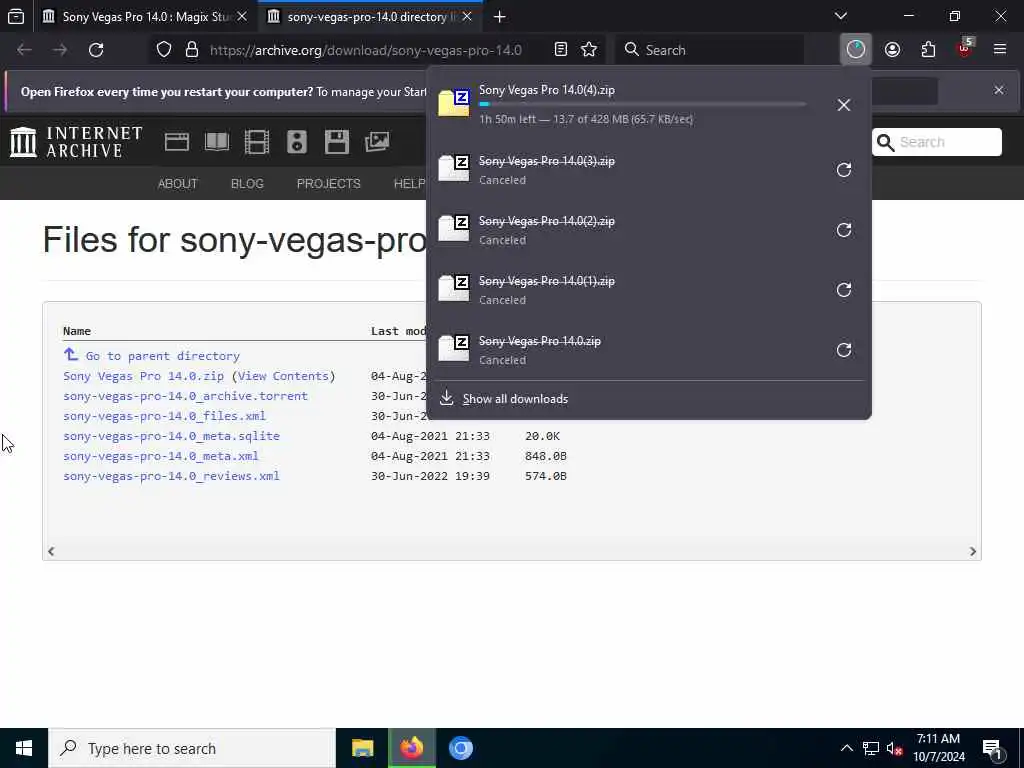Close the downloads panel via toolbar downloads icon
This screenshot has width=1024, height=768.
click(856, 50)
